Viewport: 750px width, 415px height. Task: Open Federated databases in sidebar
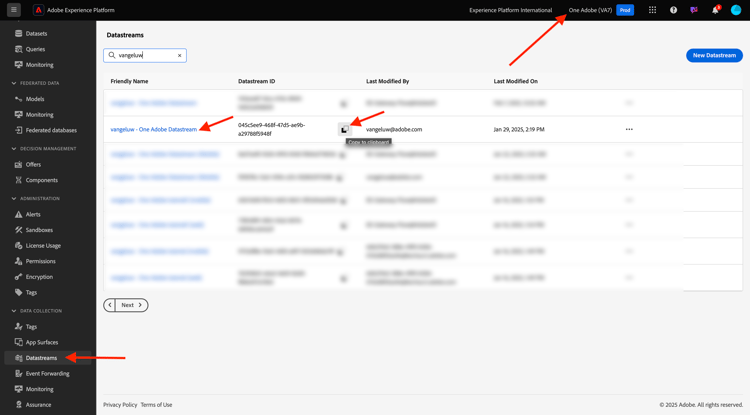point(51,130)
